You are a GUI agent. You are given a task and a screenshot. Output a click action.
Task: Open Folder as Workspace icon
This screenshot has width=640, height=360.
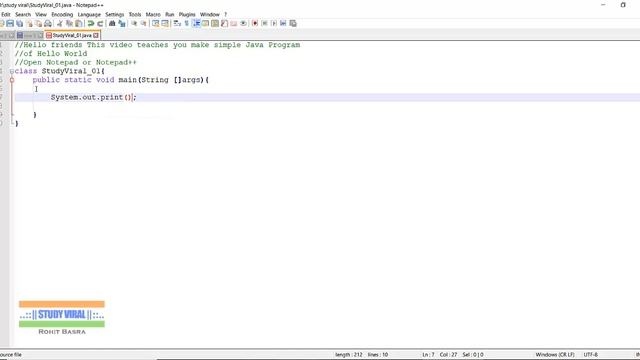coord(233,24)
